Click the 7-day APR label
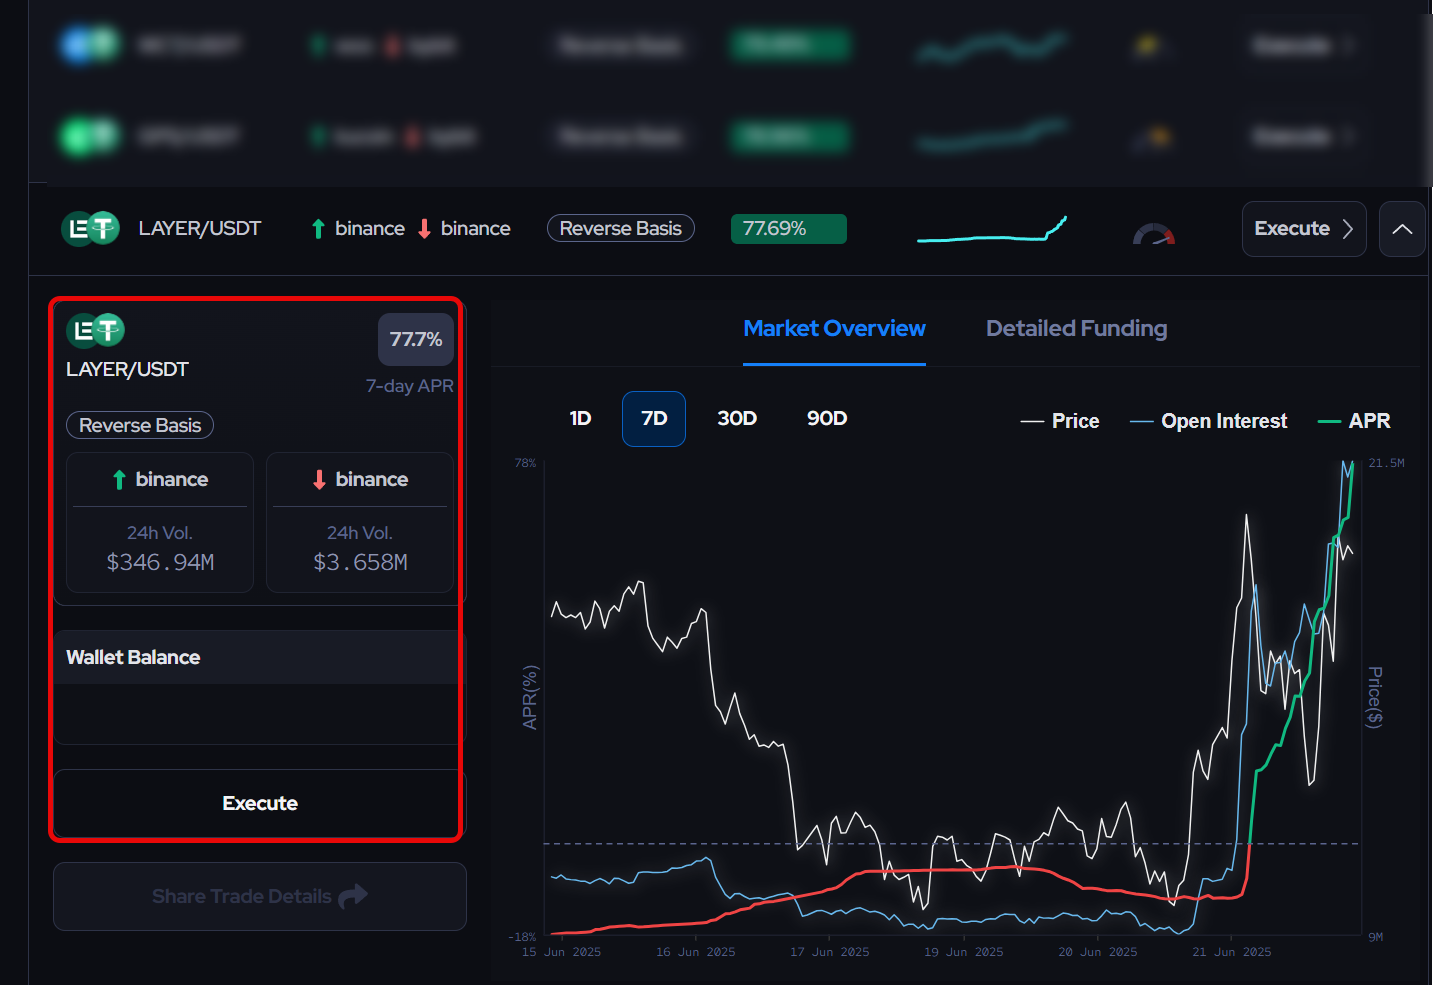This screenshot has height=985, width=1433. [409, 386]
